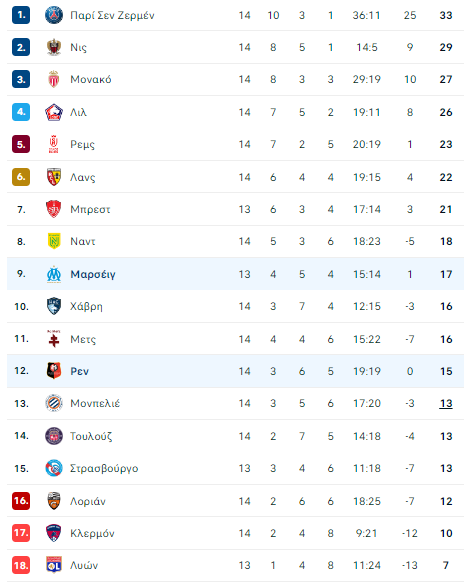Click the dark blue rank 1 badge

(x=21, y=15)
